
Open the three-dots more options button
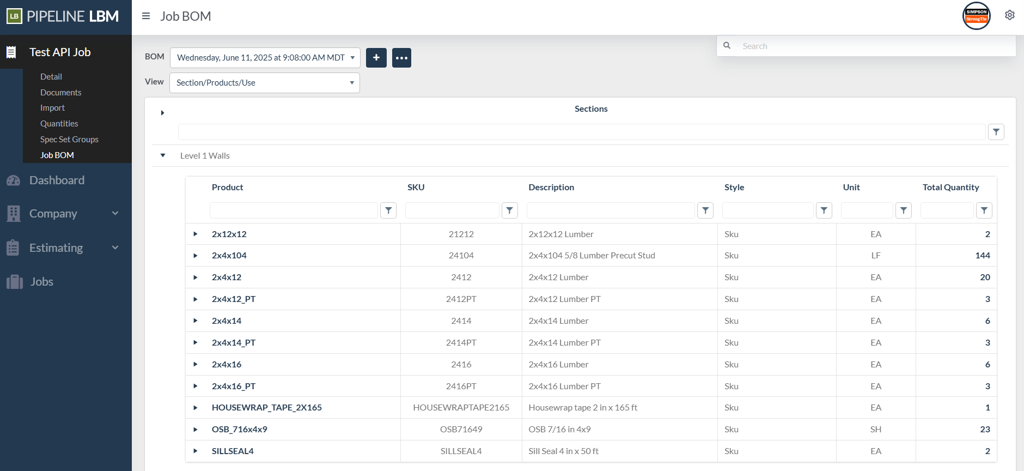pyautogui.click(x=401, y=58)
